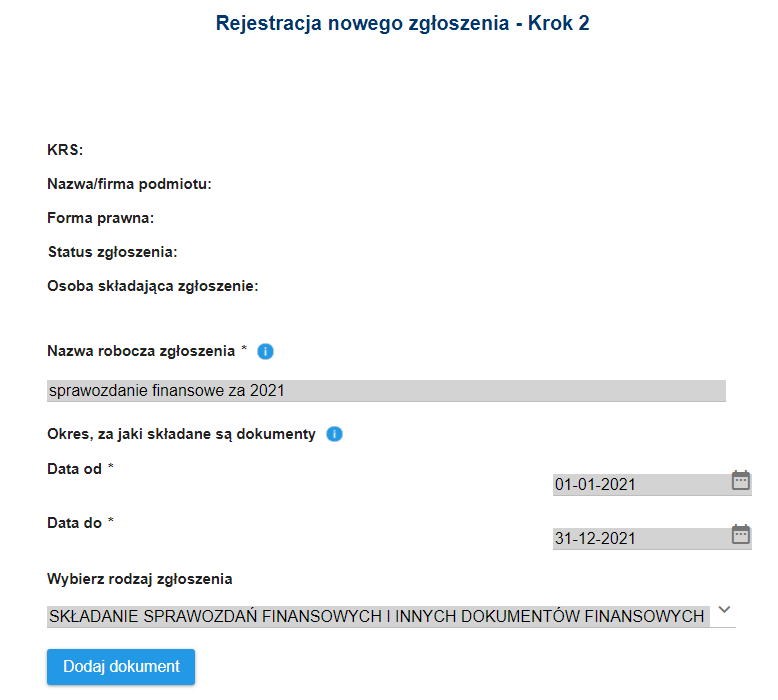Select the Nazwa/firma podmiotu label
Image resolution: width=778 pixels, height=700 pixels.
(x=129, y=184)
